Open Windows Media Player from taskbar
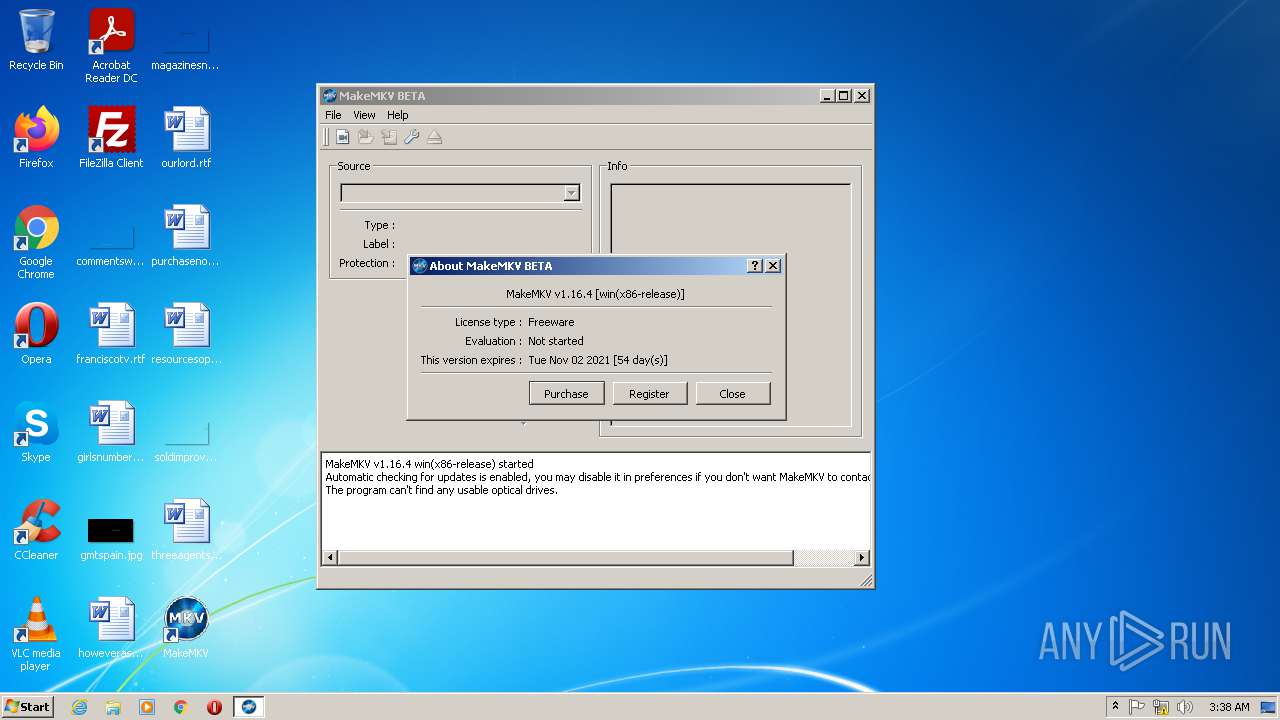This screenshot has width=1280, height=720. click(x=147, y=707)
